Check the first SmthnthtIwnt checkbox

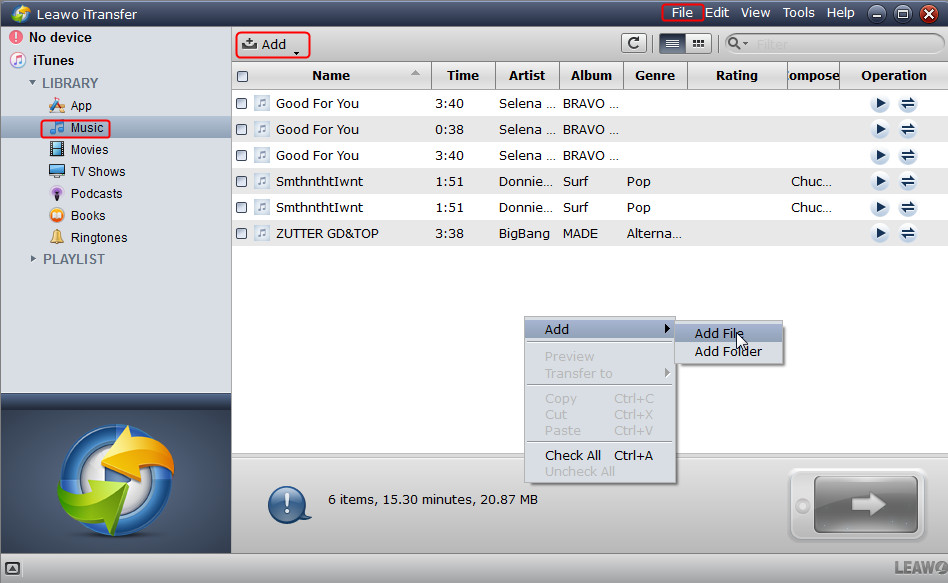point(241,181)
